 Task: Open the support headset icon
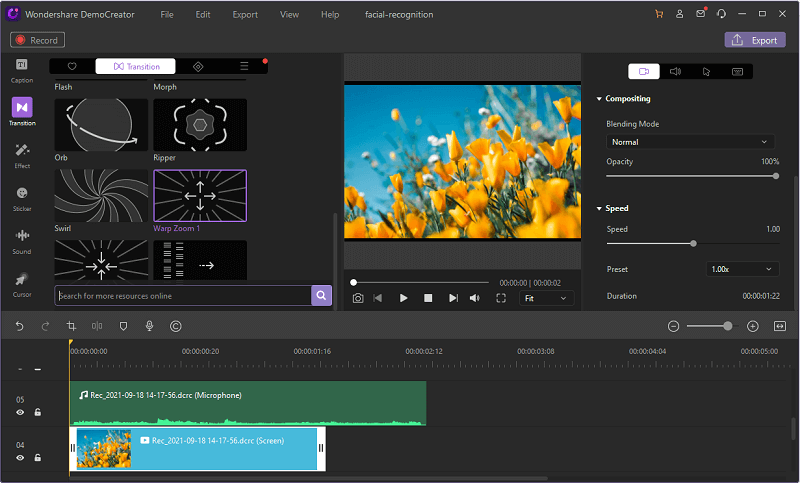(721, 14)
